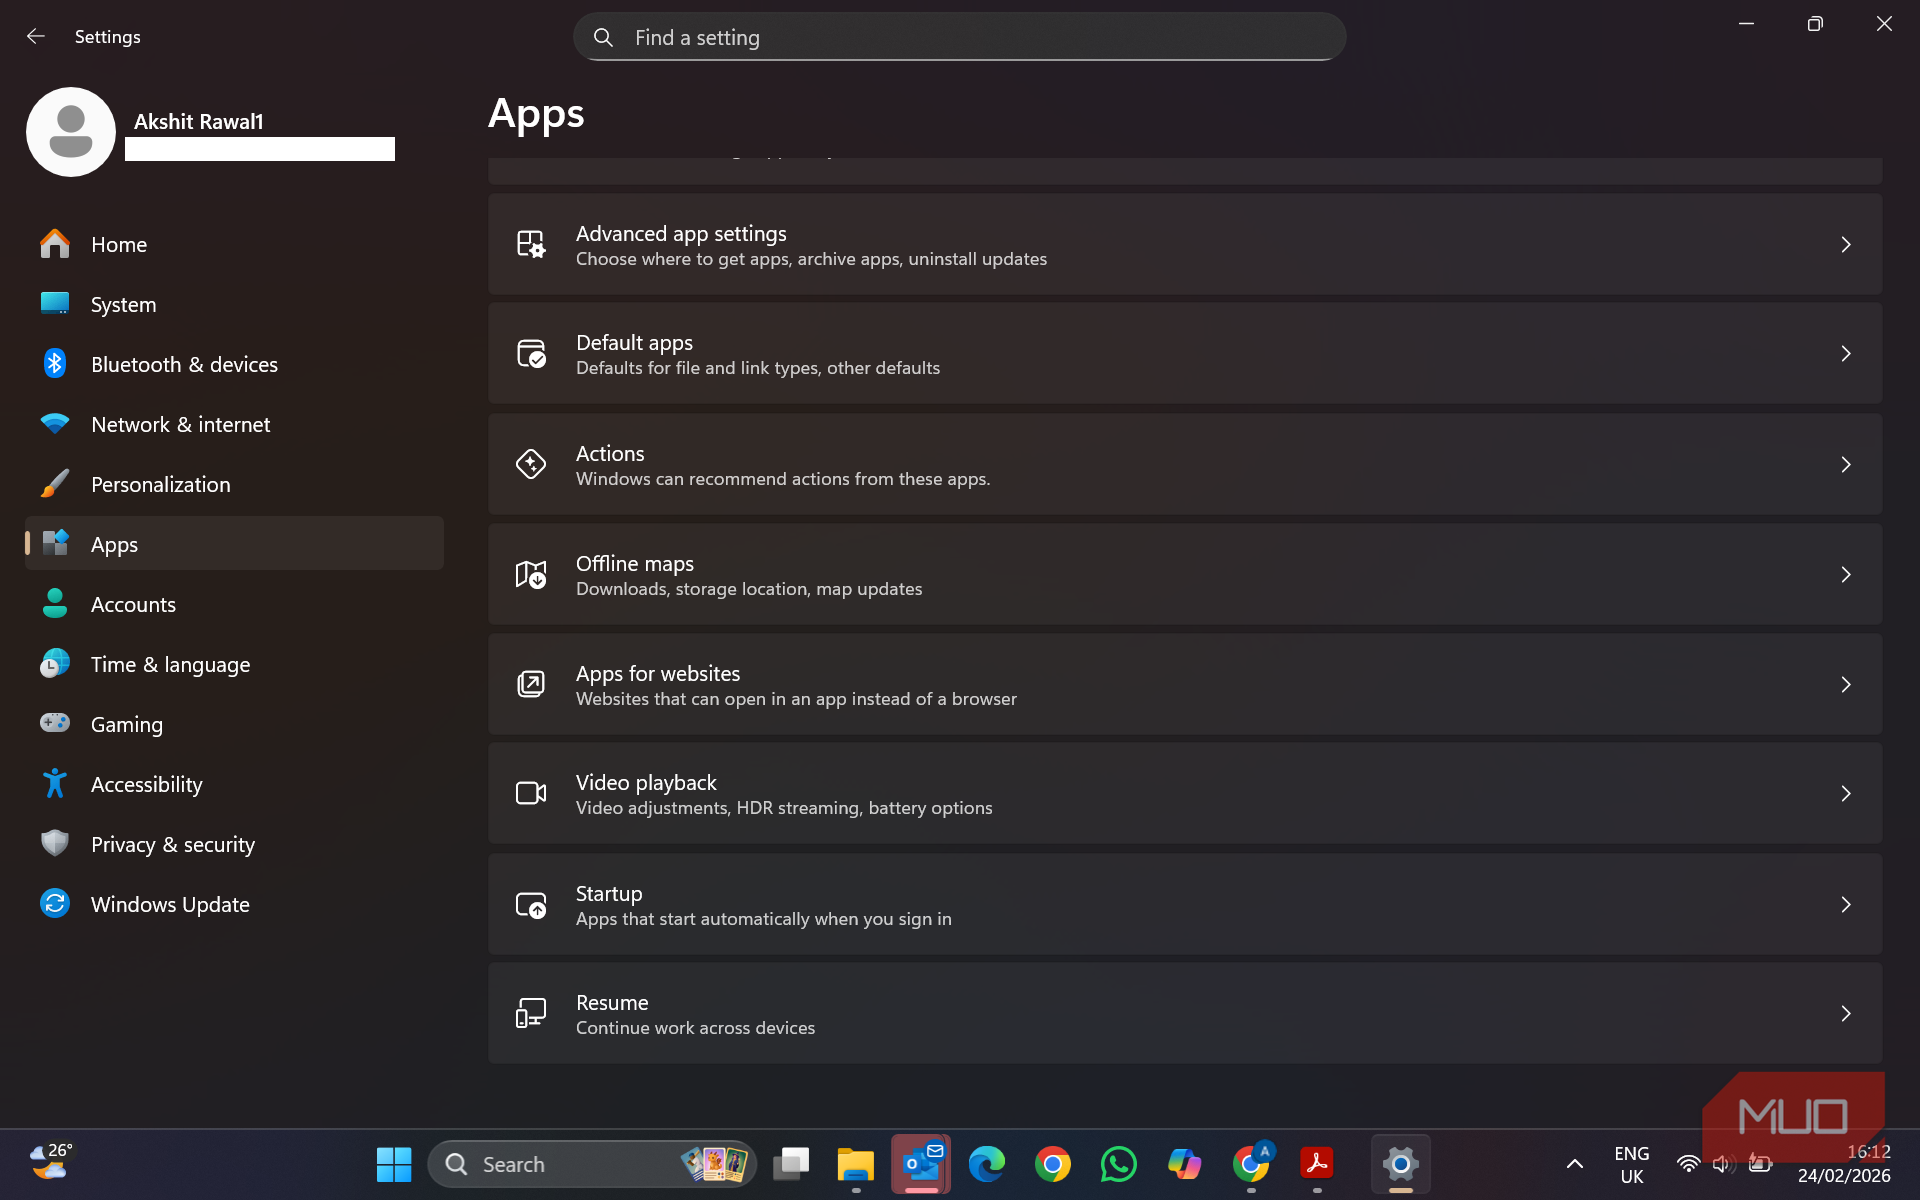Open WhatsApp from the taskbar
The width and height of the screenshot is (1920, 1200).
pos(1118,1164)
